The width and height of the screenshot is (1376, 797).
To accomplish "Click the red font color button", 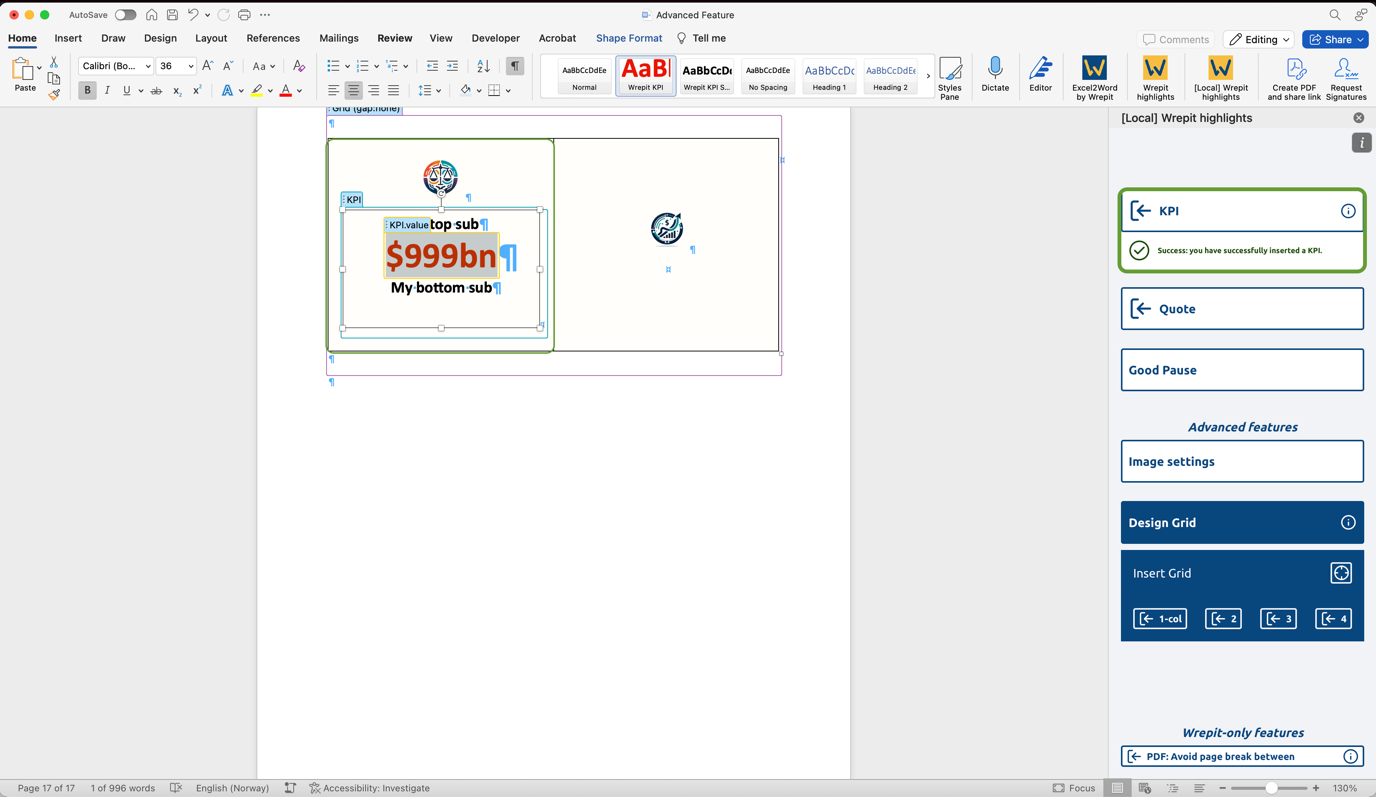I will (x=286, y=90).
